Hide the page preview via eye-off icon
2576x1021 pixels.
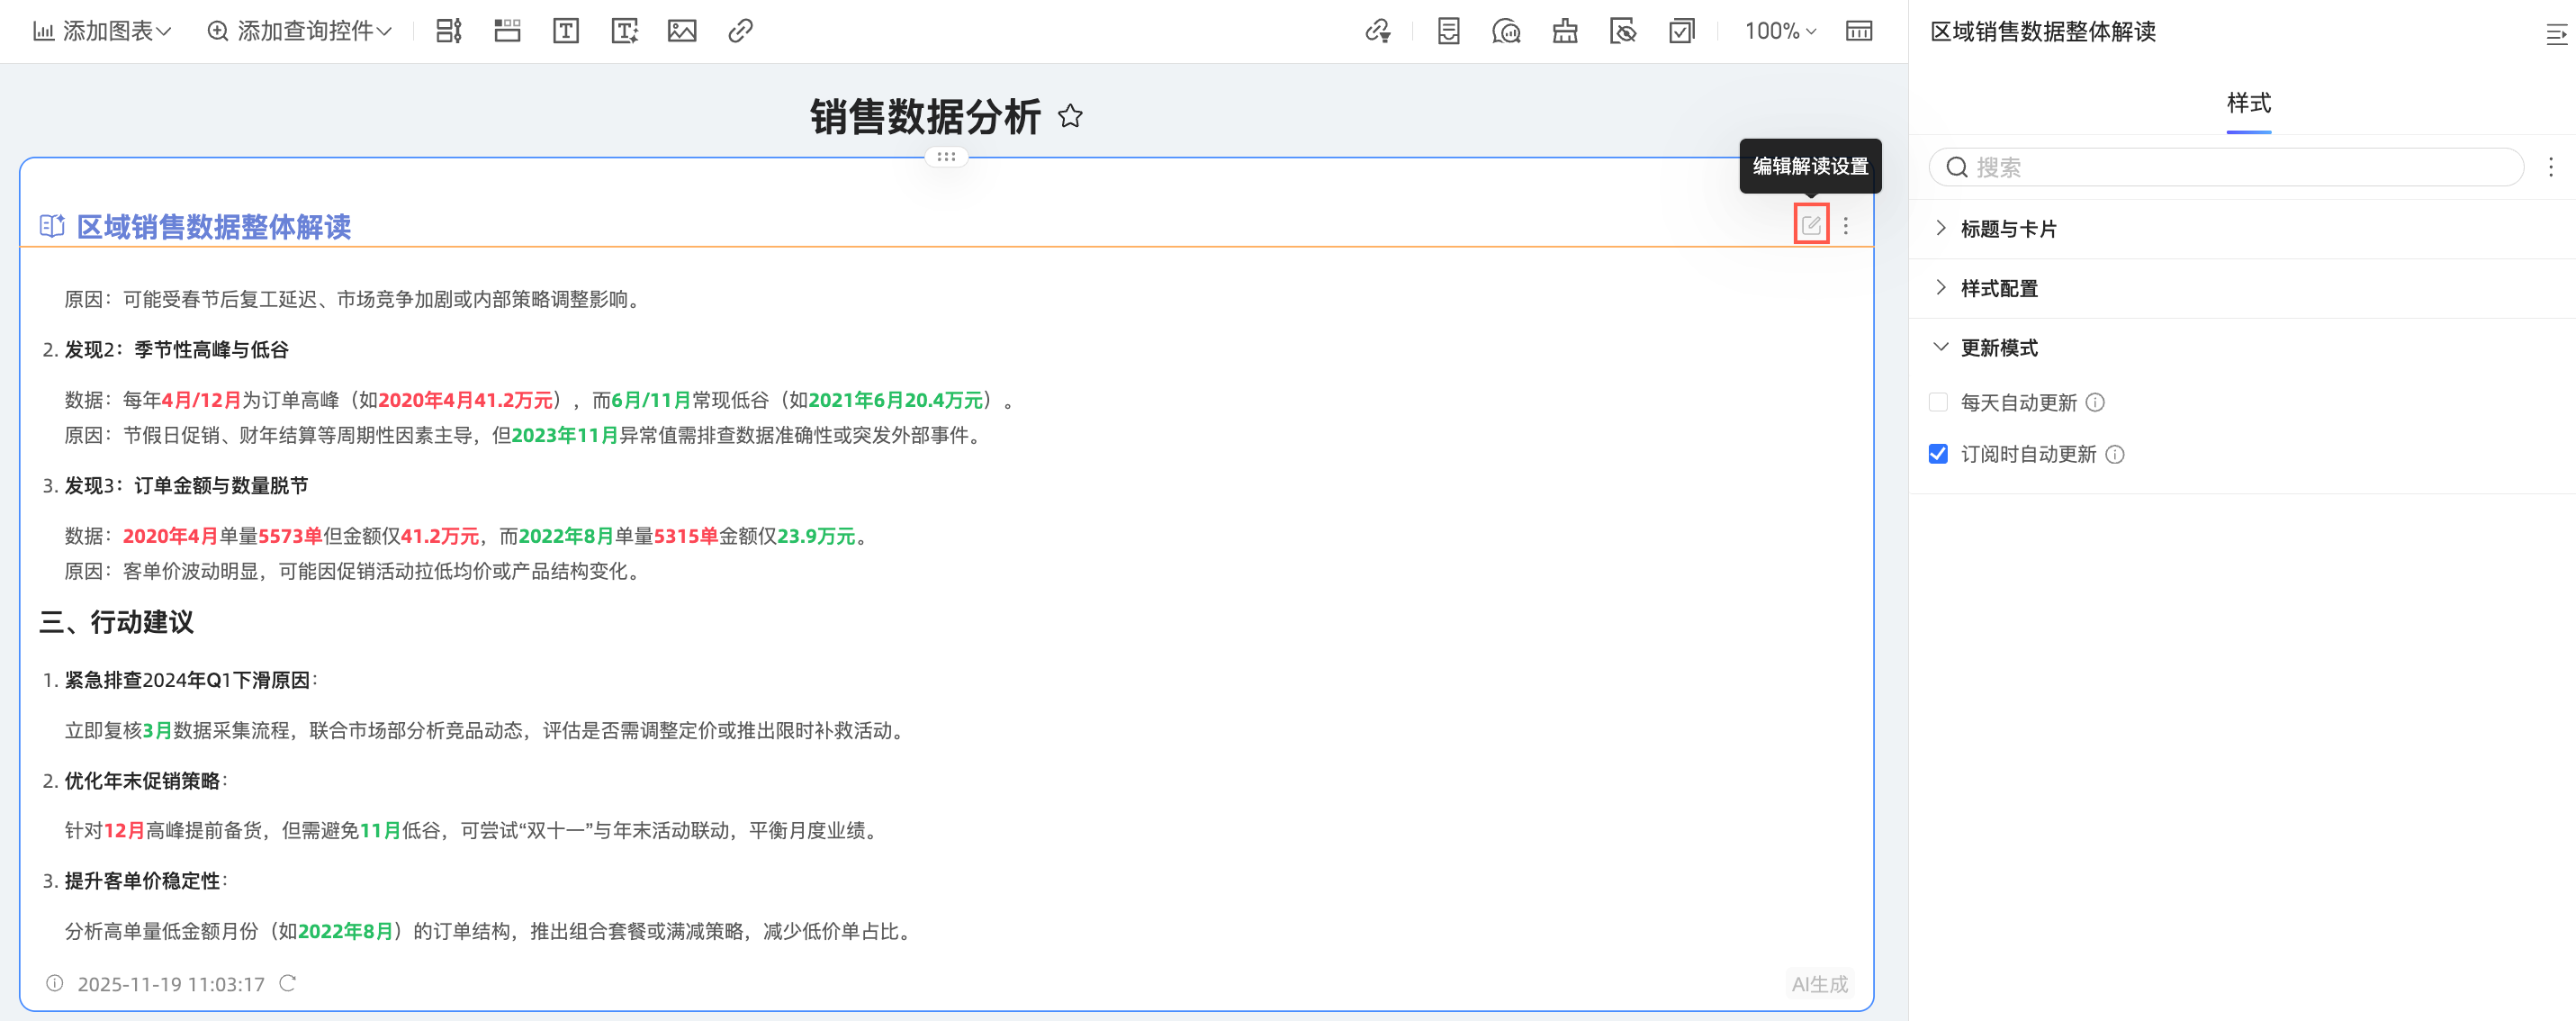[1623, 31]
